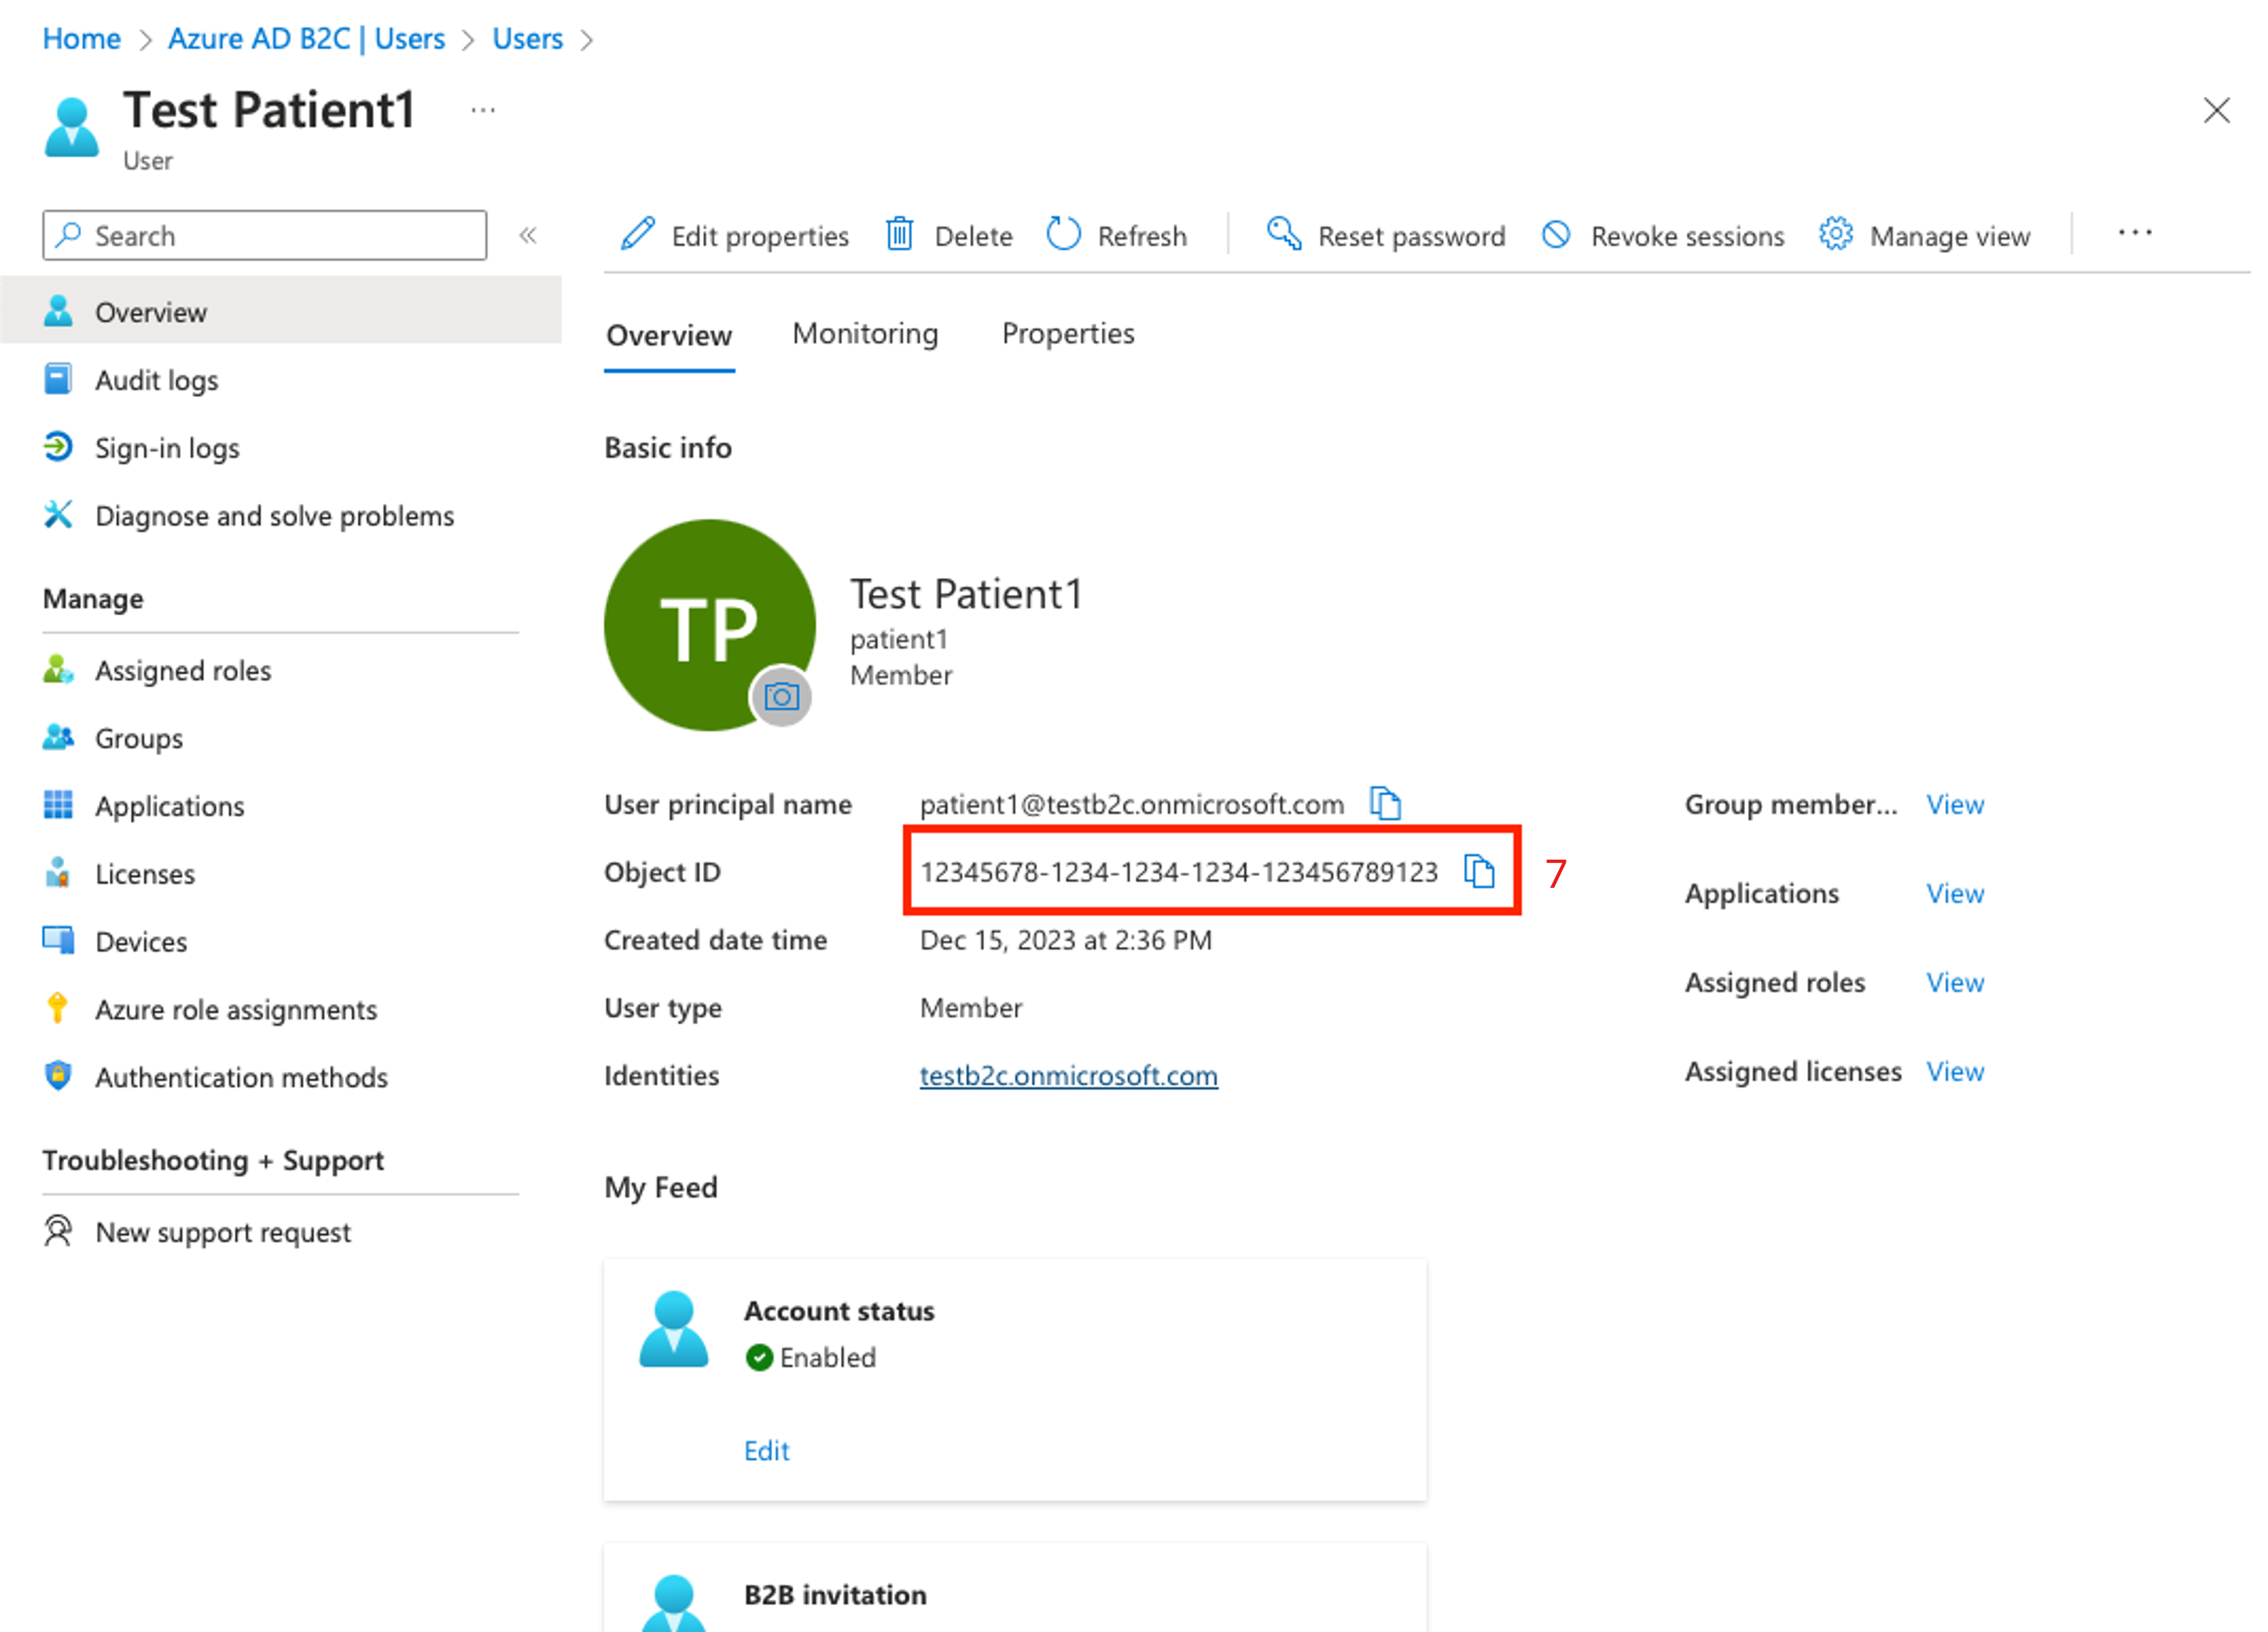
Task: View Assigned licenses link
Action: click(1955, 1071)
